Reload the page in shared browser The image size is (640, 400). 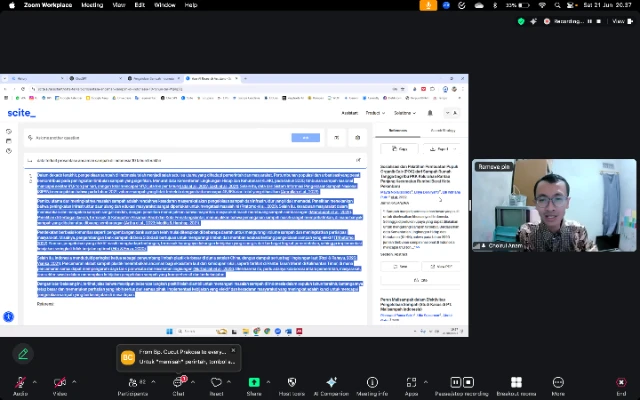coord(23,89)
